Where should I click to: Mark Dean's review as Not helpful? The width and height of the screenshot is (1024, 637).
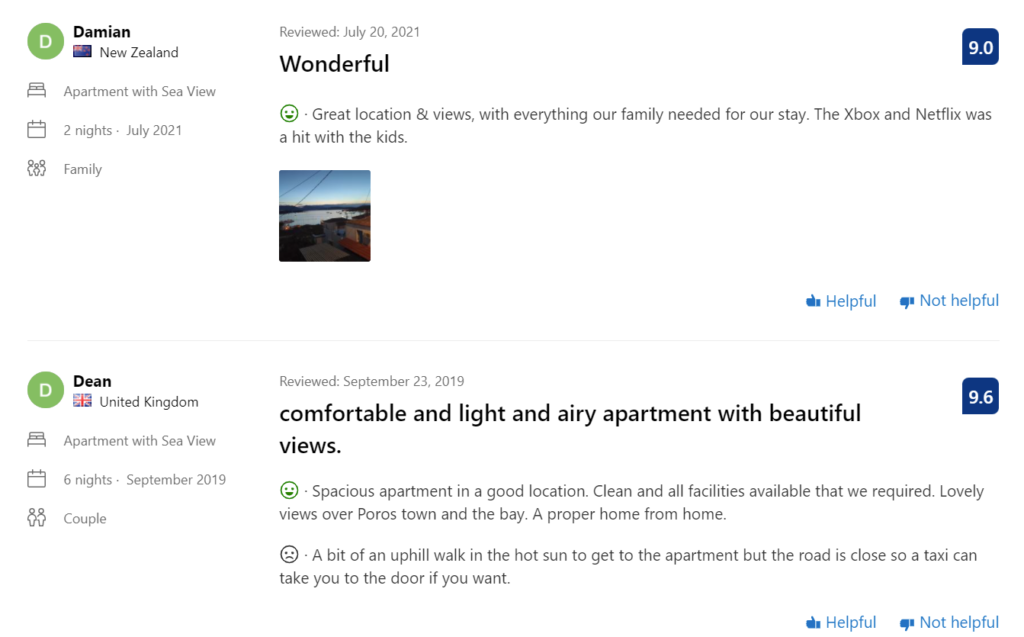pyautogui.click(x=949, y=622)
